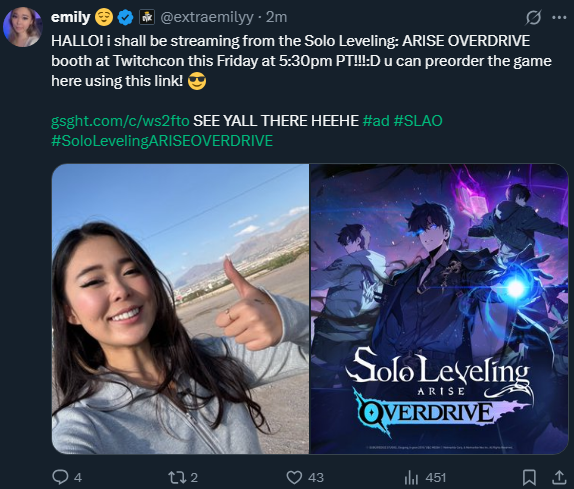
Task: Open the #SLAO hashtag
Action: pos(418,121)
